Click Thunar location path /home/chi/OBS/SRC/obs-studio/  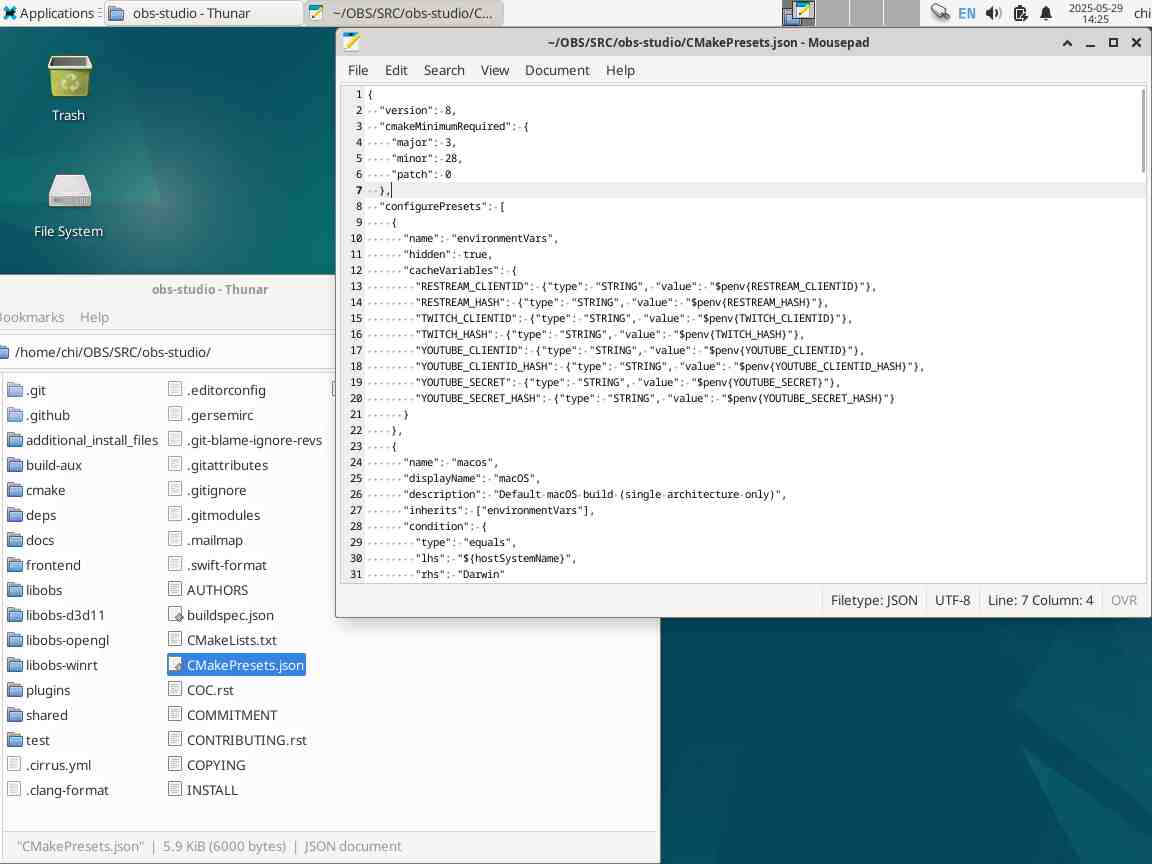pyautogui.click(x=112, y=353)
